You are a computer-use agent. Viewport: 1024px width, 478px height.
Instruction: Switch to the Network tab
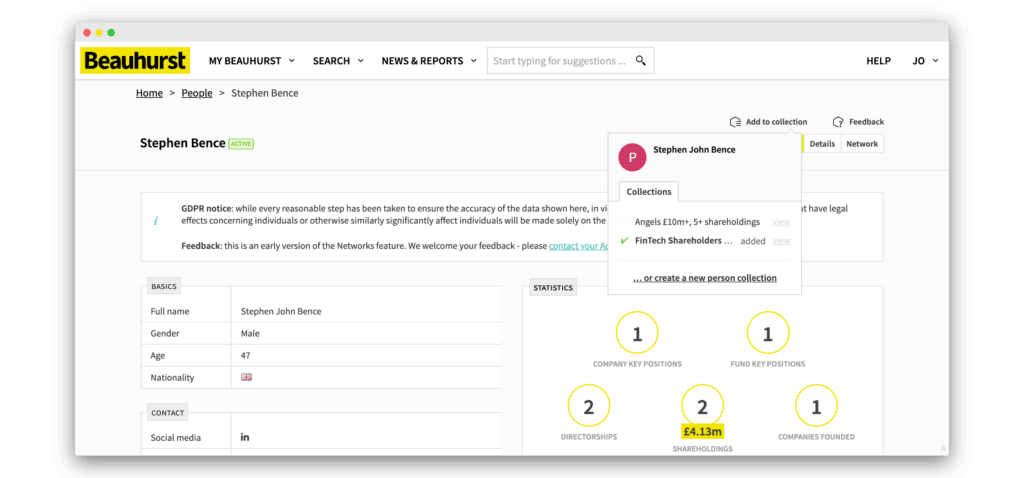(x=862, y=144)
